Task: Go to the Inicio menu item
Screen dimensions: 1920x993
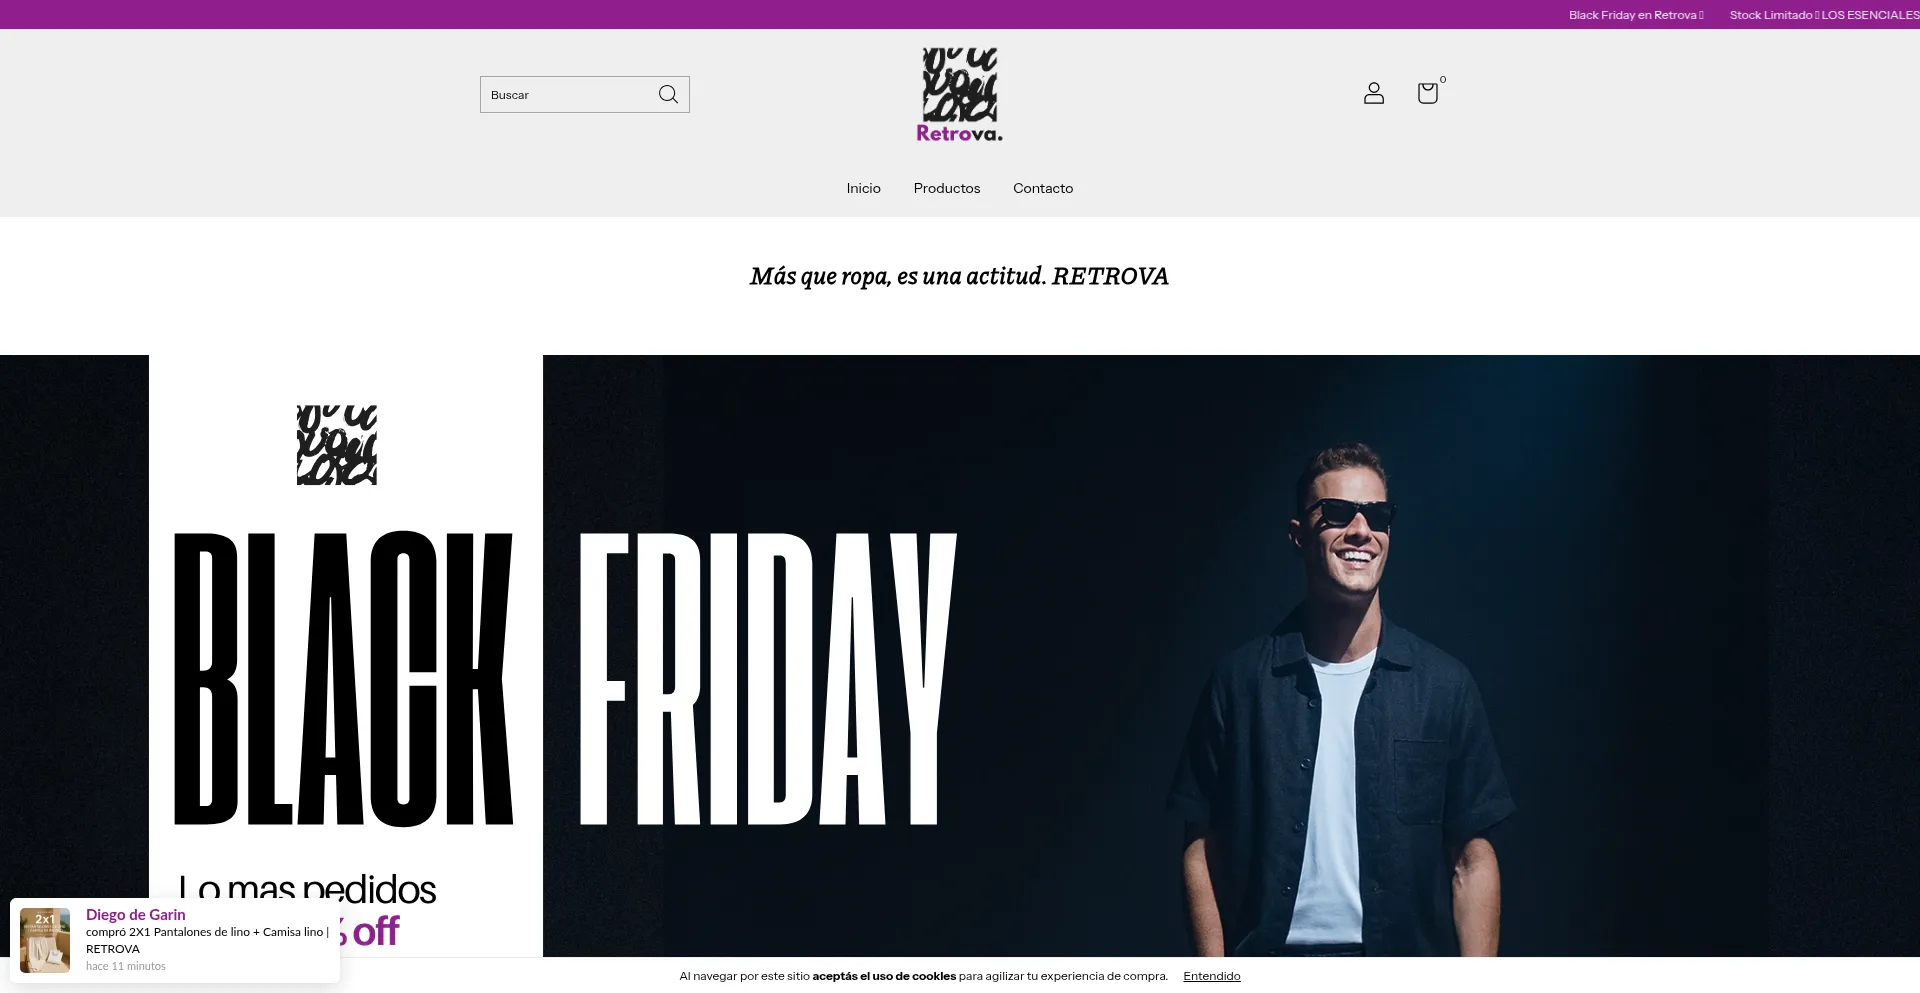Action: point(863,188)
